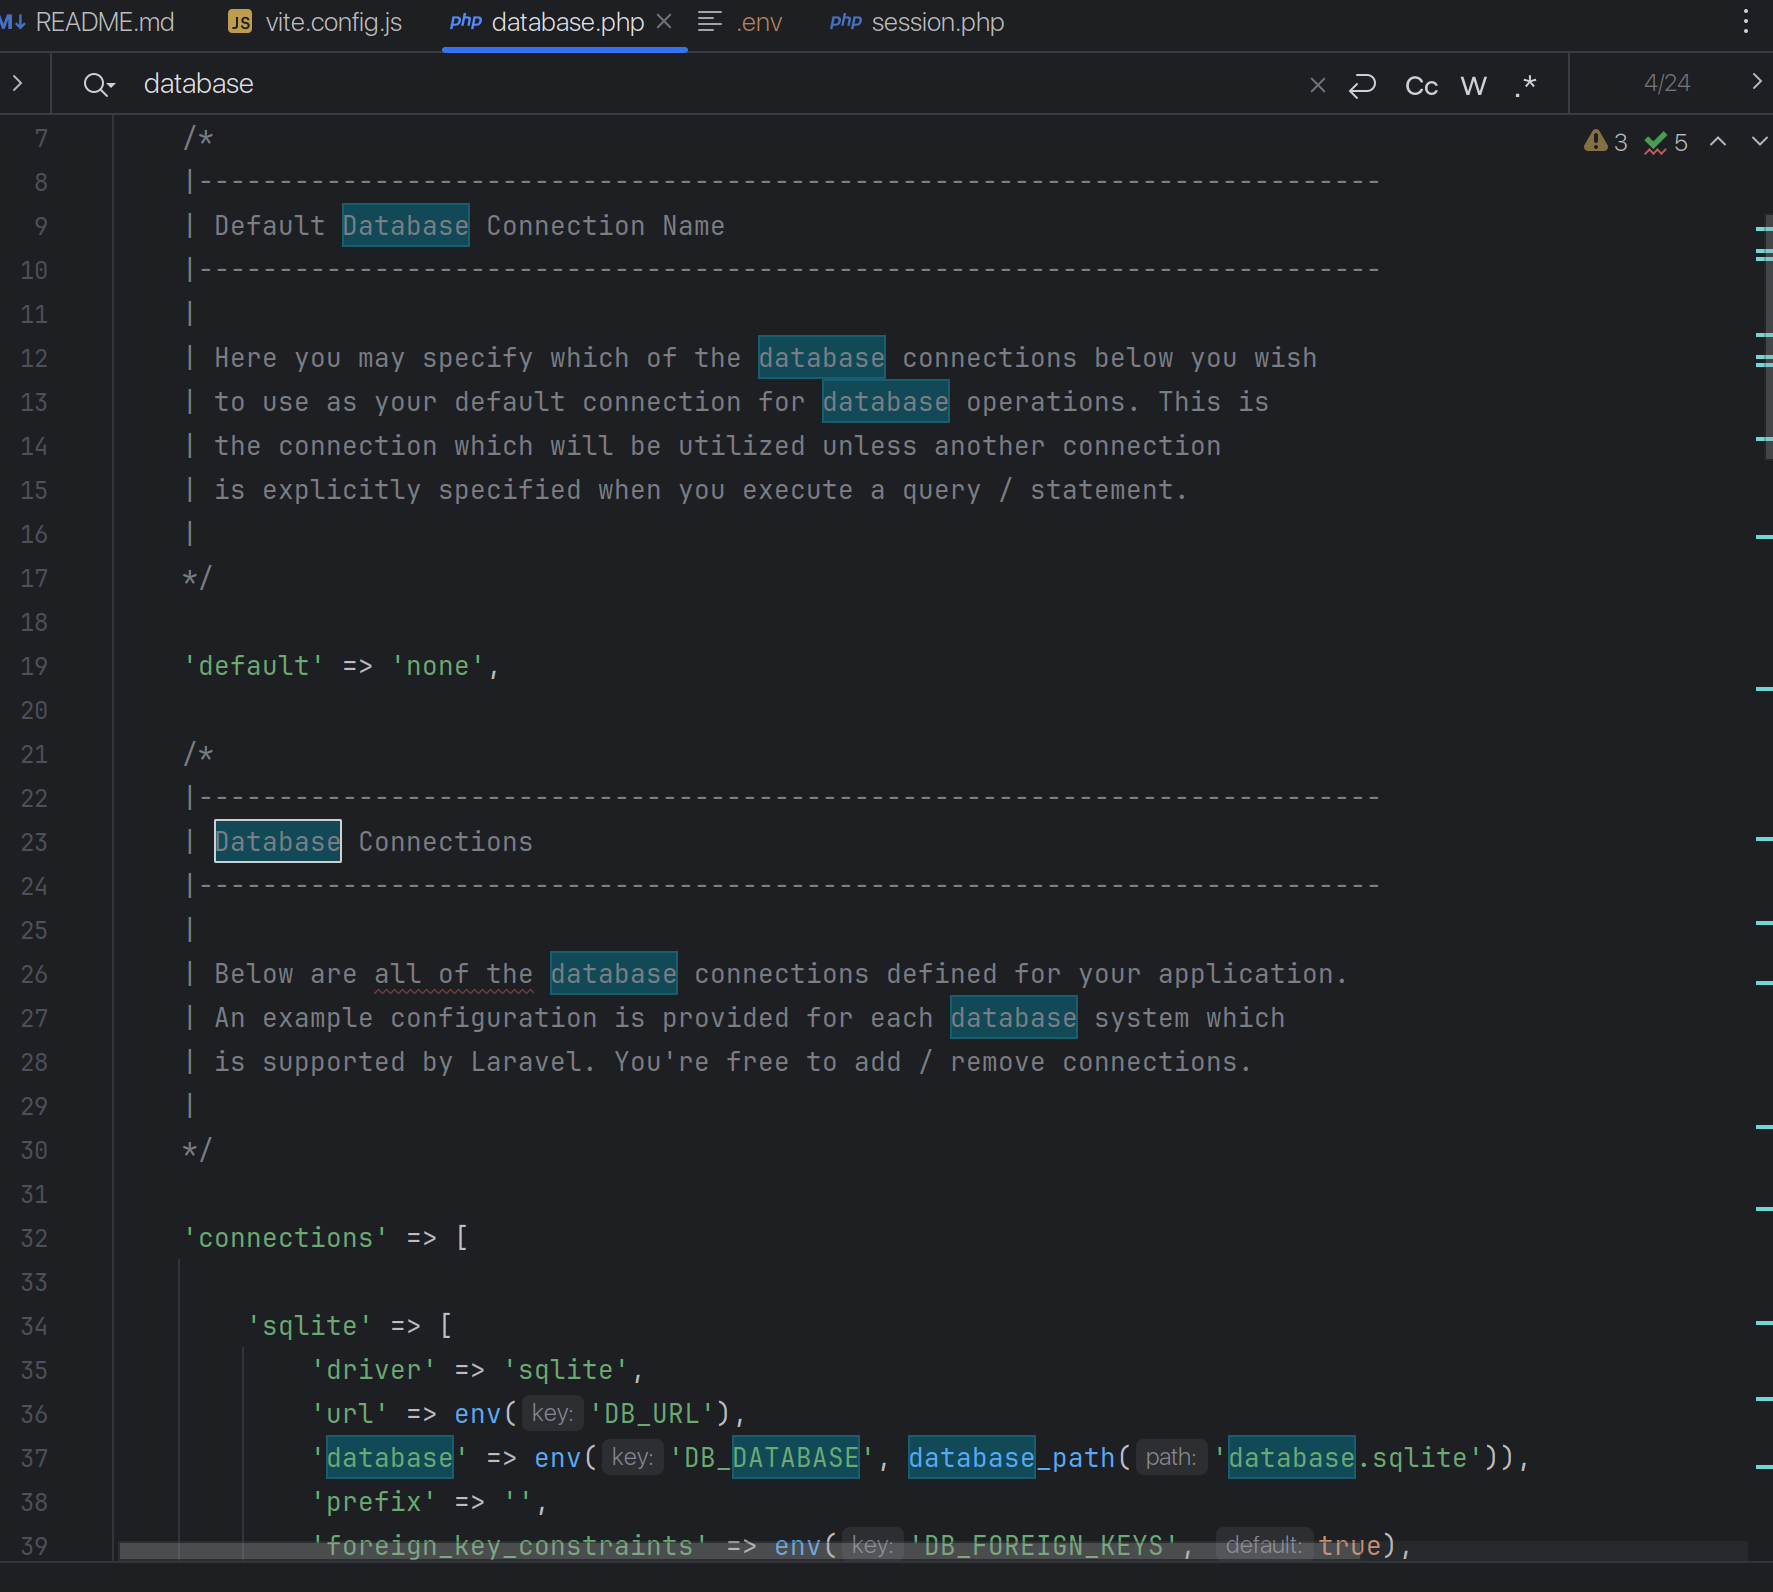
Task: Toggle Words (W) search option
Action: coord(1474,85)
